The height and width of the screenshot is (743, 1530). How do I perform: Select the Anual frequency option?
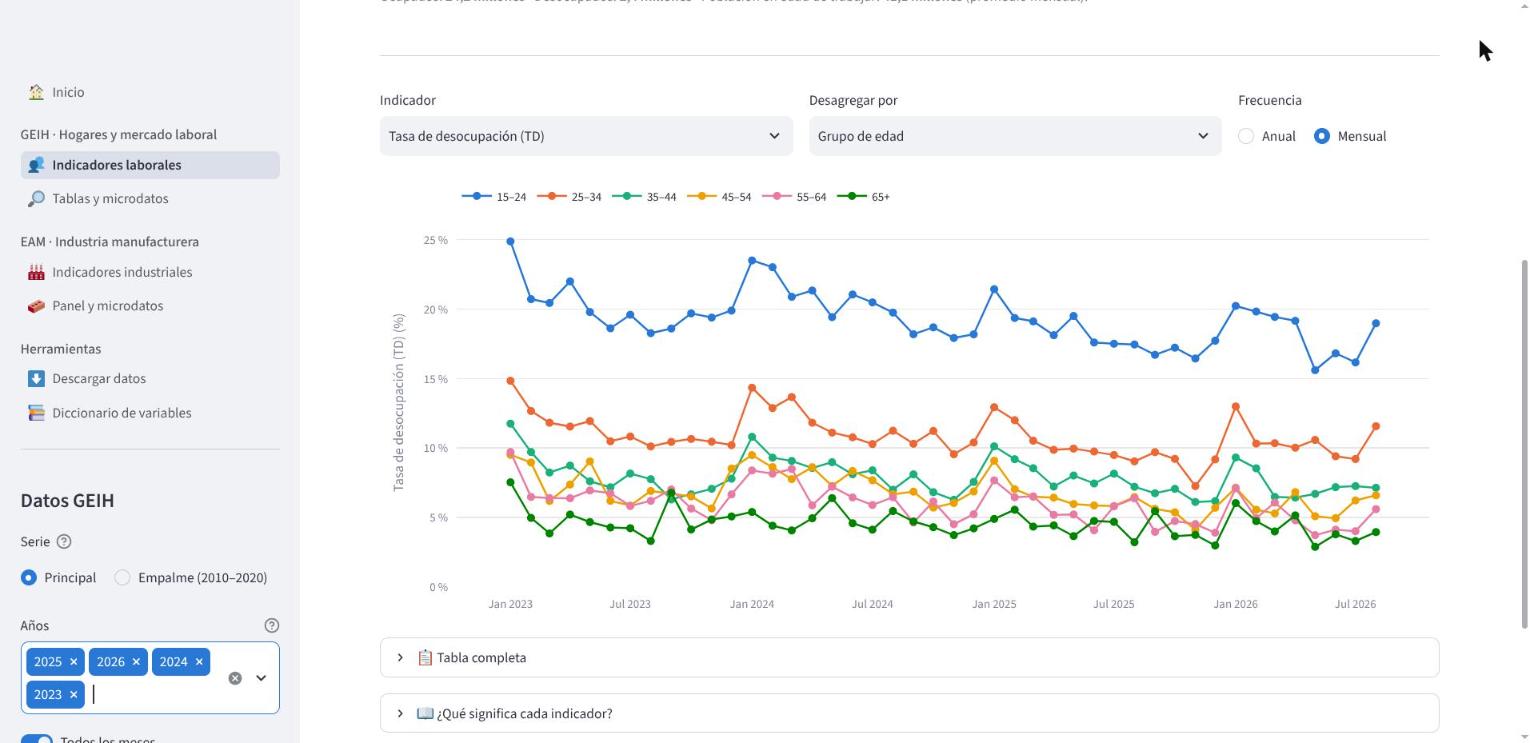pos(1267,136)
